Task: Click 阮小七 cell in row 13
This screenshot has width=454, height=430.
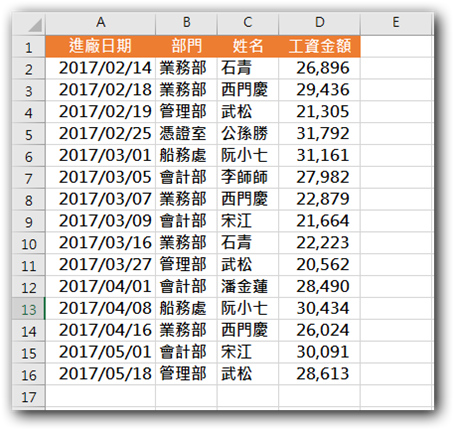Action: coord(248,308)
